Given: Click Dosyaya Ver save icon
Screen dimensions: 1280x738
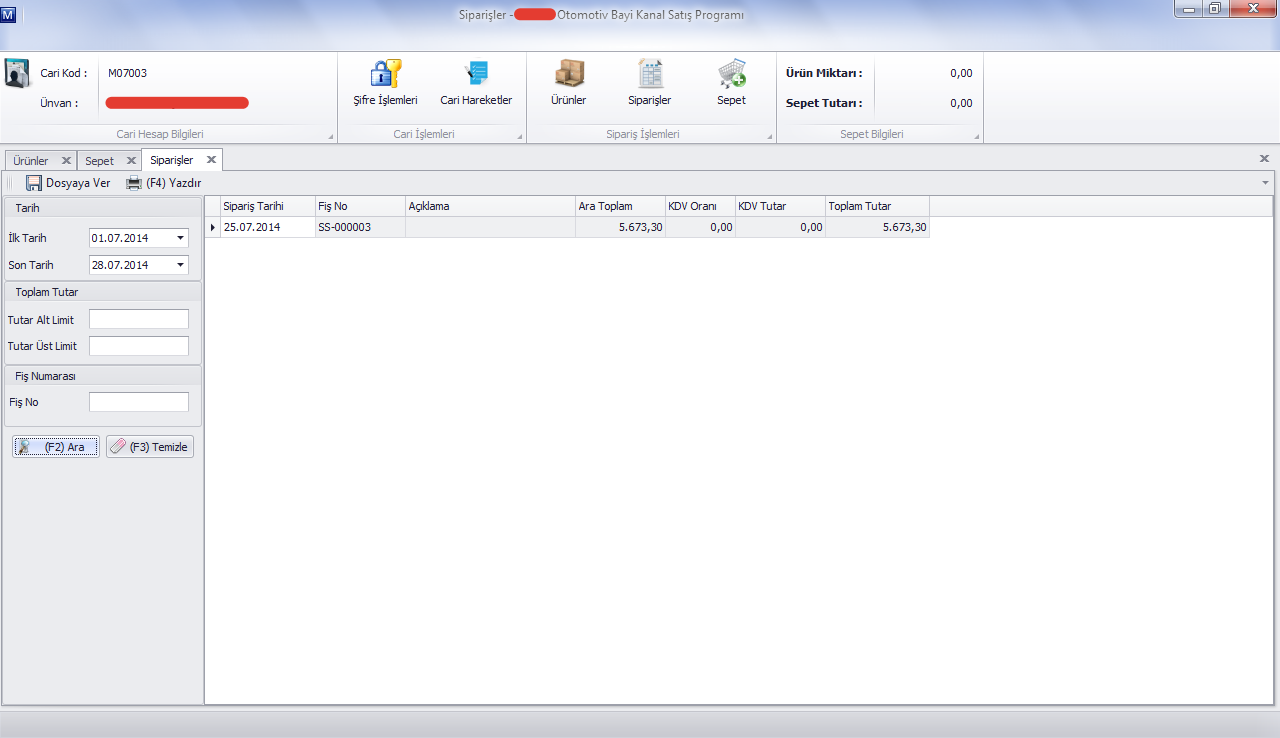Looking at the screenshot, I should click(x=34, y=183).
